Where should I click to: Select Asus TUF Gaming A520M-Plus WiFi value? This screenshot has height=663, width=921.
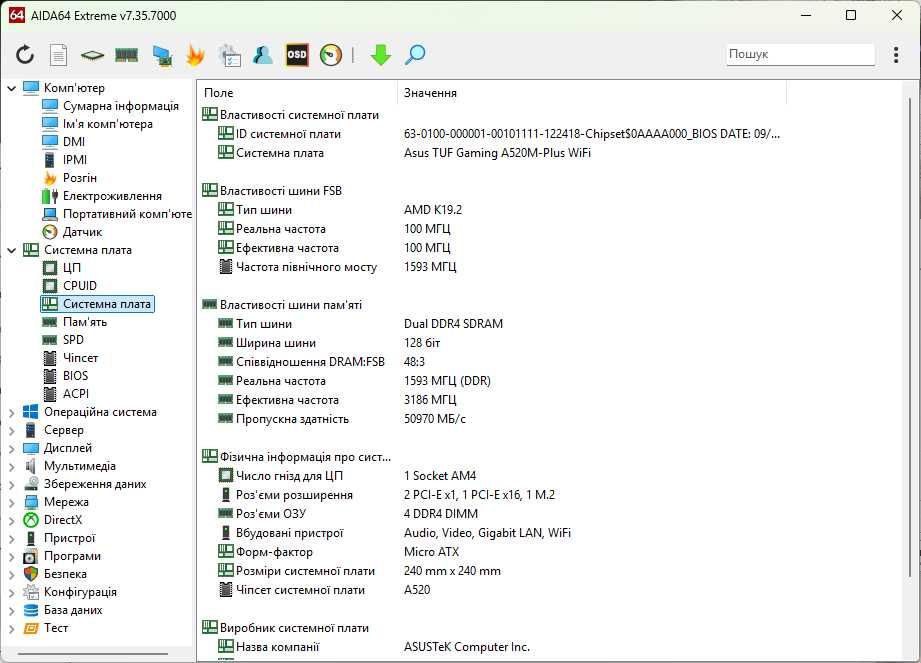click(x=498, y=153)
